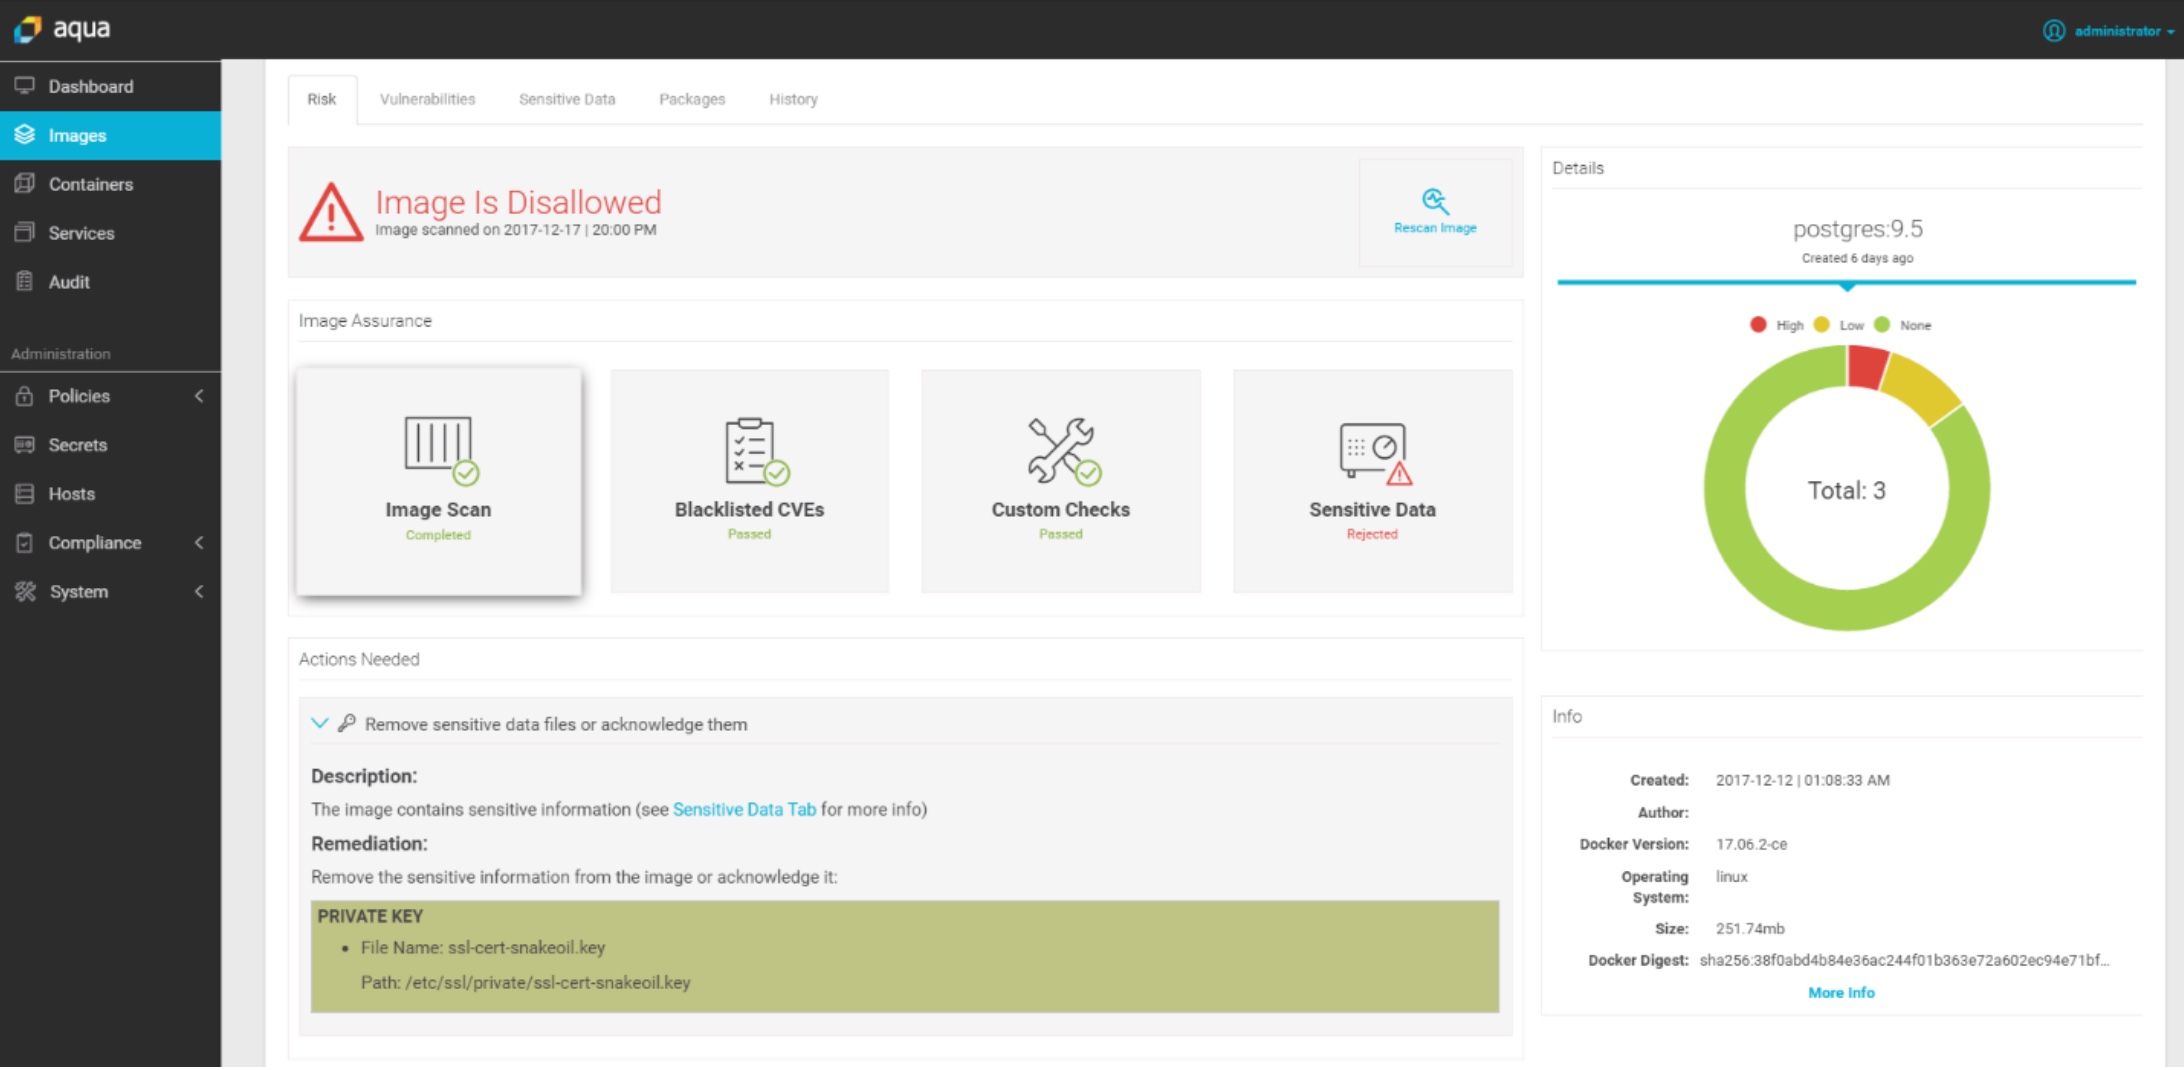Image resolution: width=2184 pixels, height=1070 pixels.
Task: Go to Dashboard in sidebar
Action: pyautogui.click(x=91, y=86)
